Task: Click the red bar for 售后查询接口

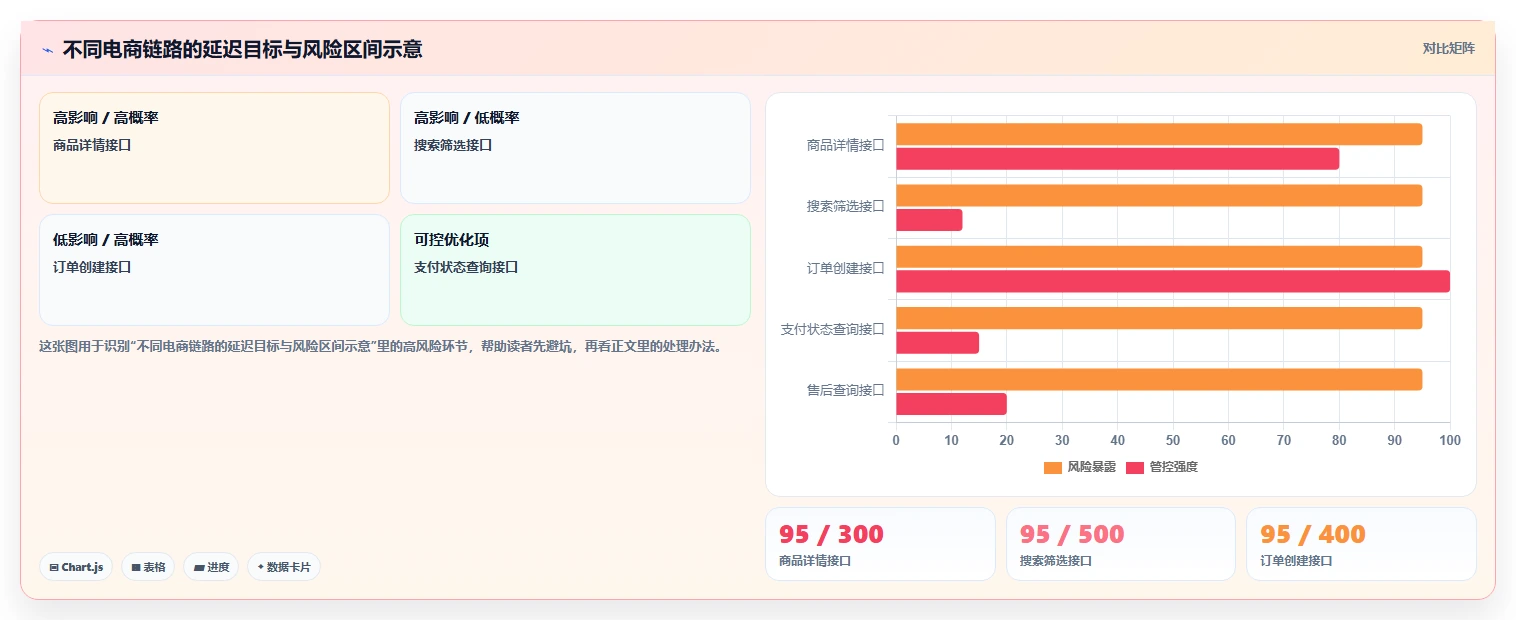Action: (951, 404)
